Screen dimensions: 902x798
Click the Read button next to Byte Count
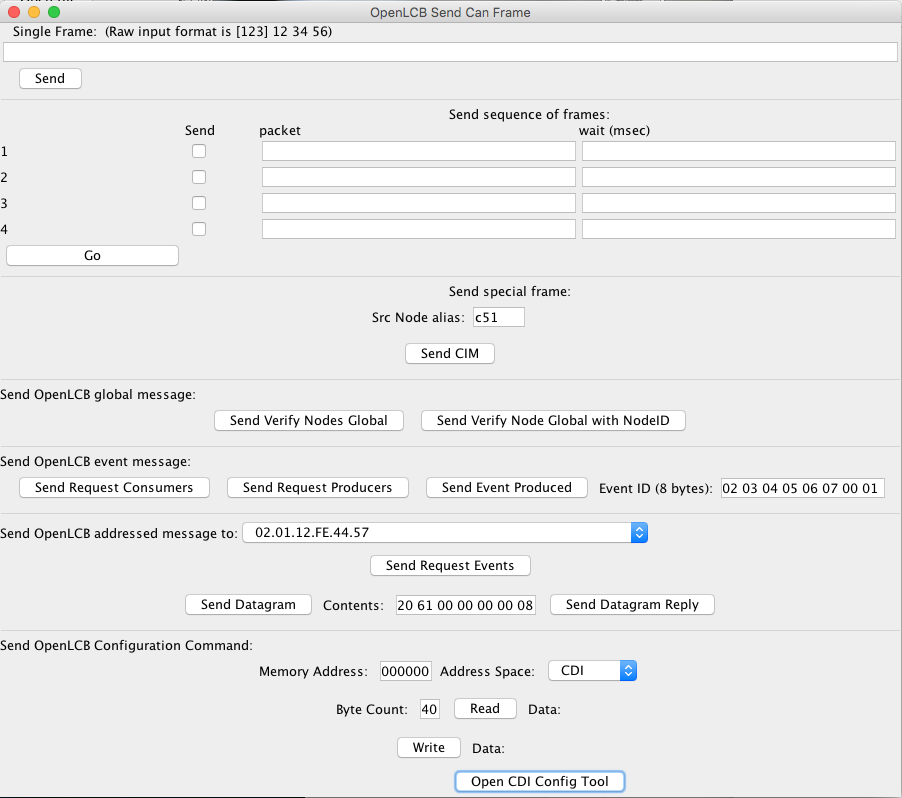click(485, 709)
